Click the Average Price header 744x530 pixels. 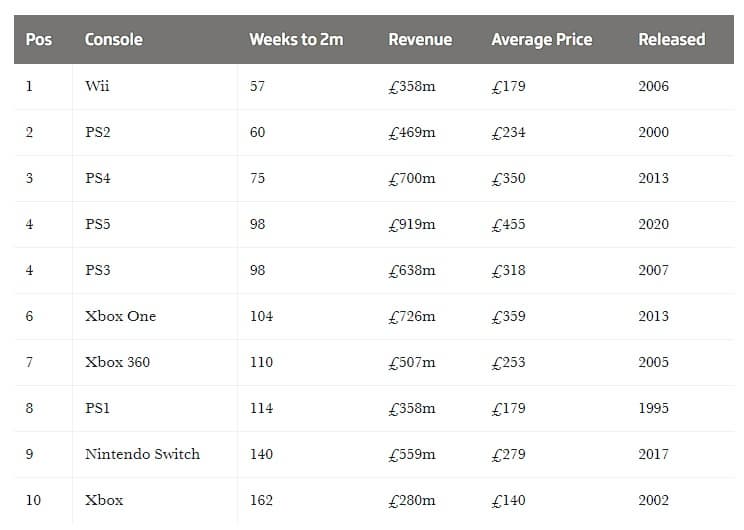541,40
